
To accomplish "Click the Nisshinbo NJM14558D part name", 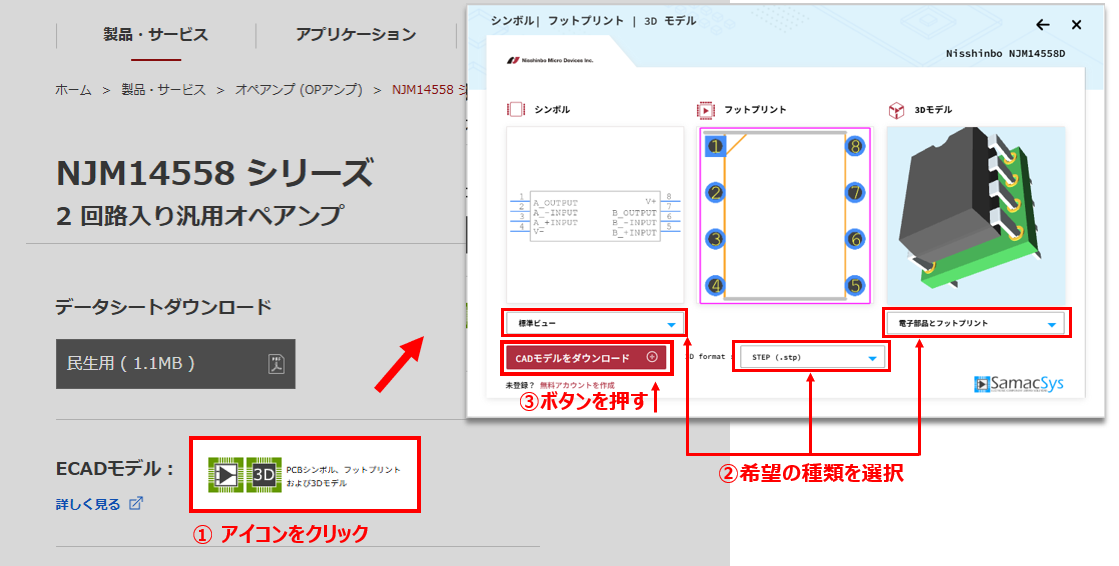I will (x=1006, y=54).
